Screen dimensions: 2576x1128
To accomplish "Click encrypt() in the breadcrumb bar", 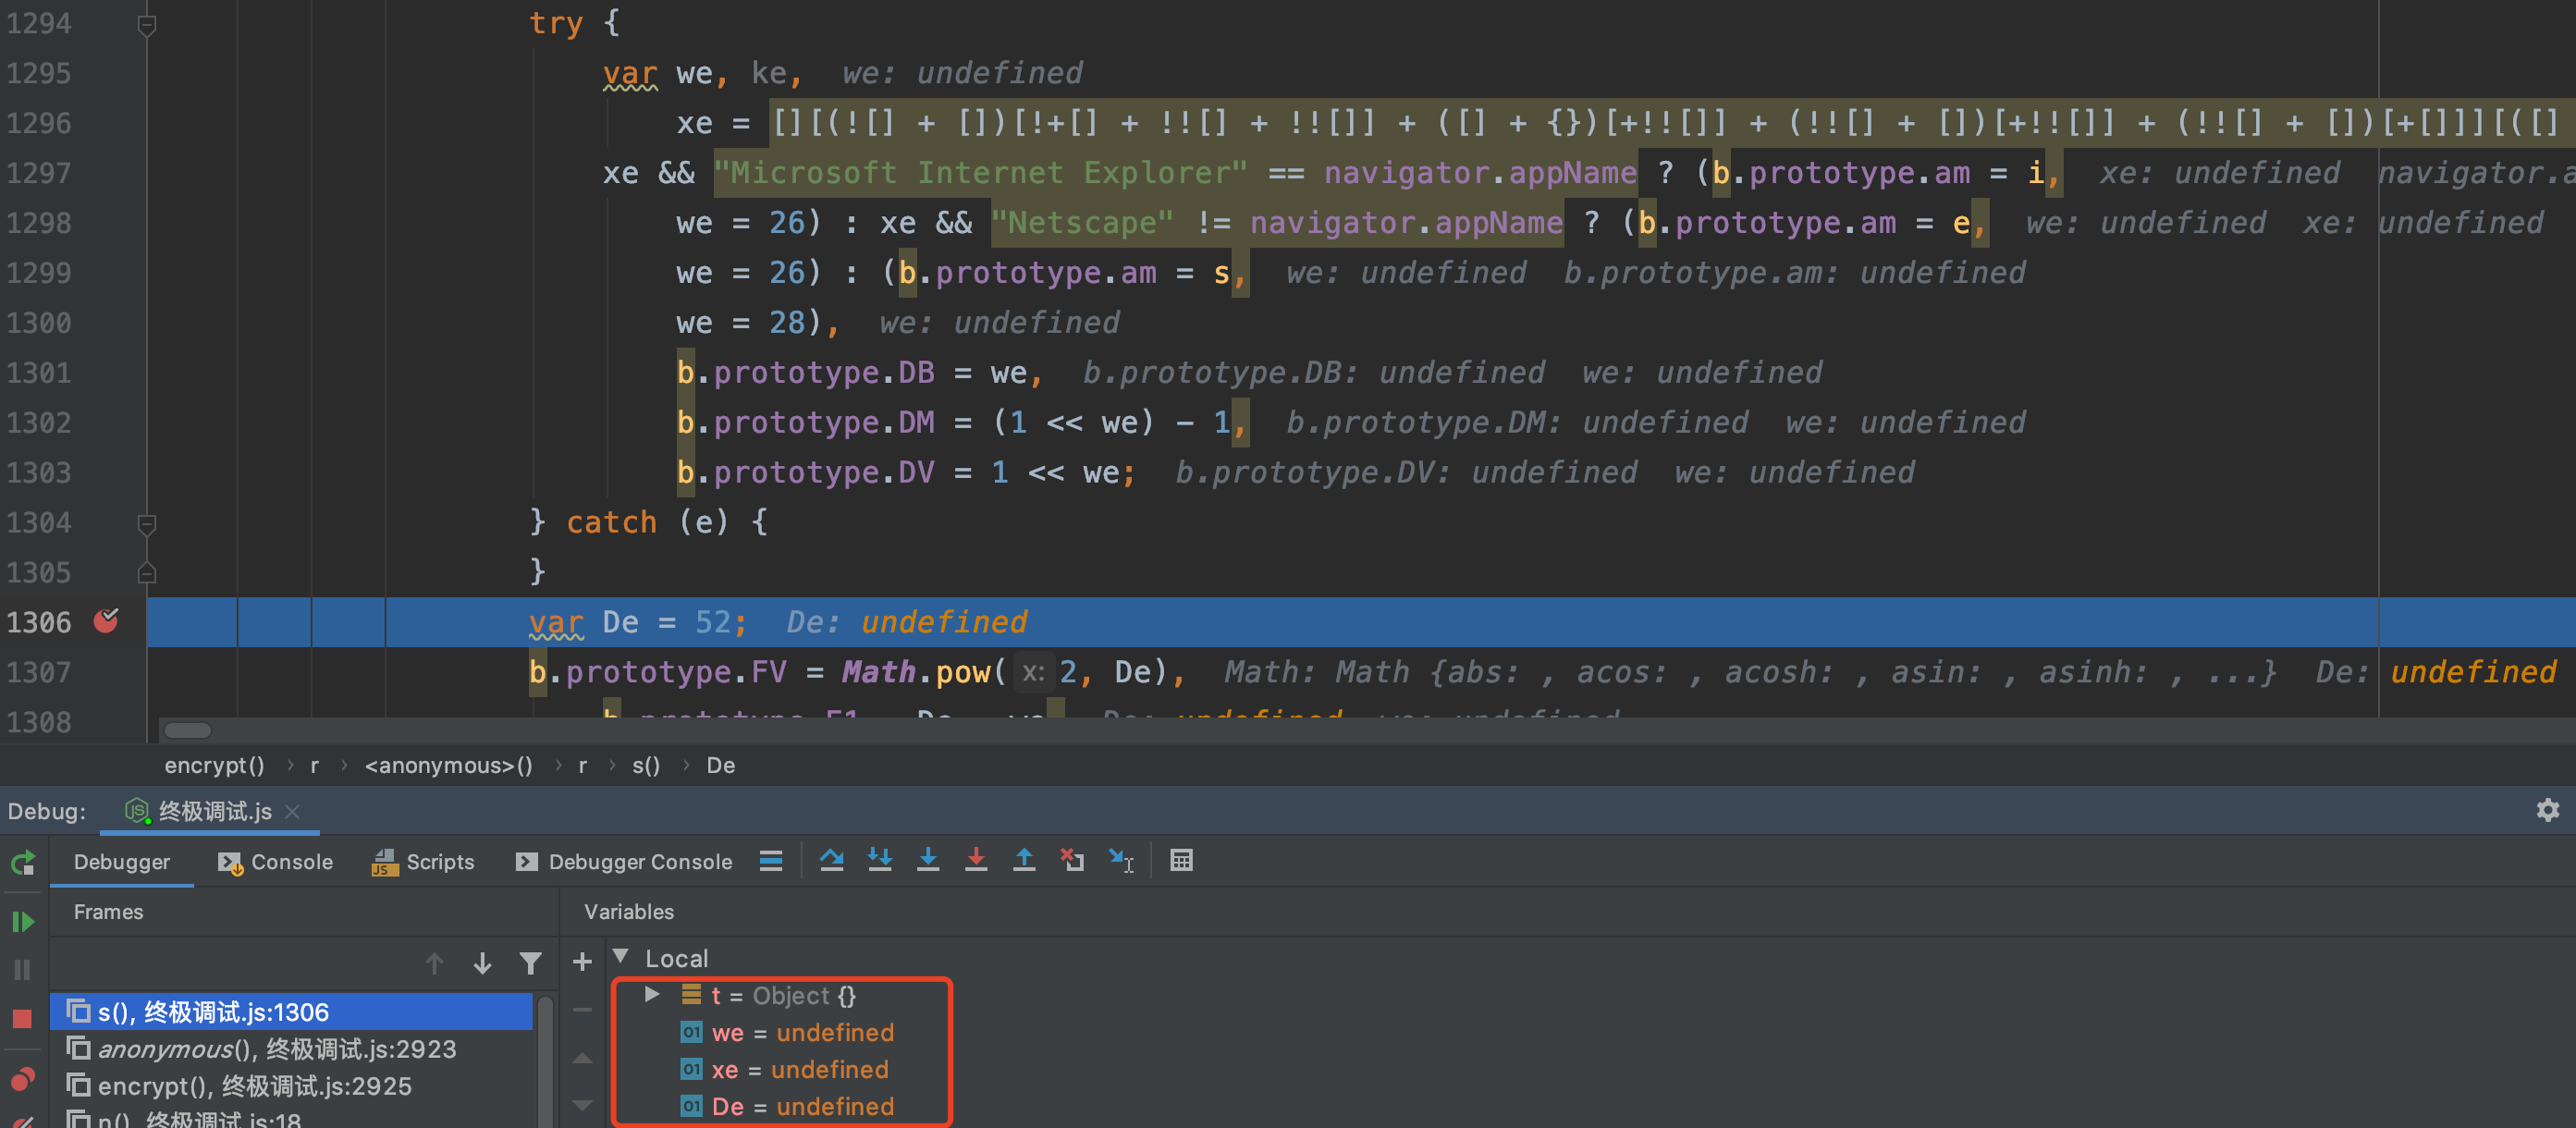I will point(214,765).
